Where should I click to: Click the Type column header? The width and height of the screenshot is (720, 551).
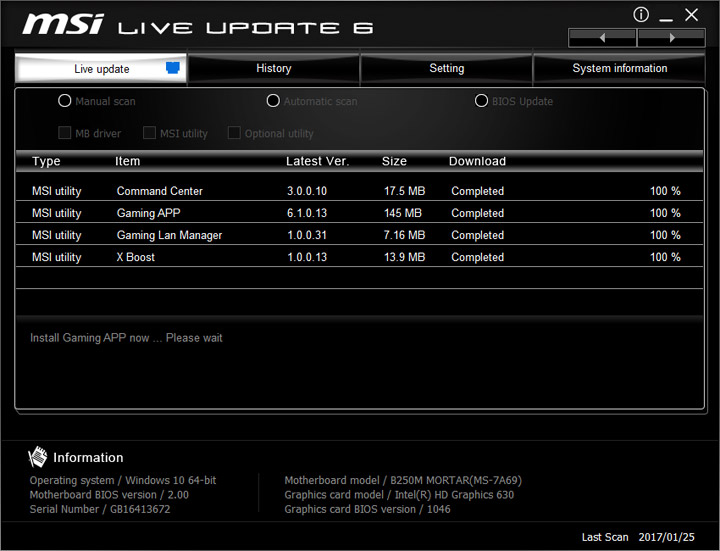46,161
